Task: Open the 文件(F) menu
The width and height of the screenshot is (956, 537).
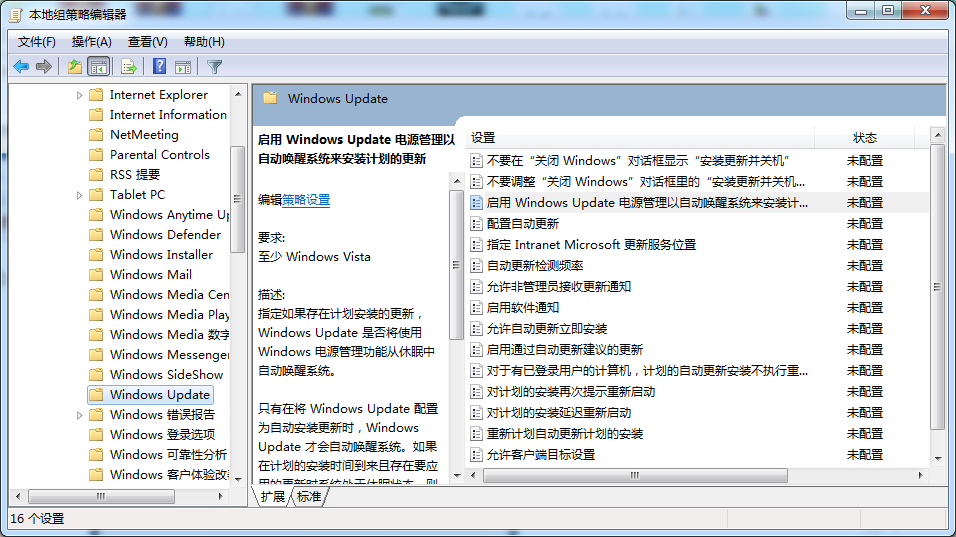Action: 37,41
